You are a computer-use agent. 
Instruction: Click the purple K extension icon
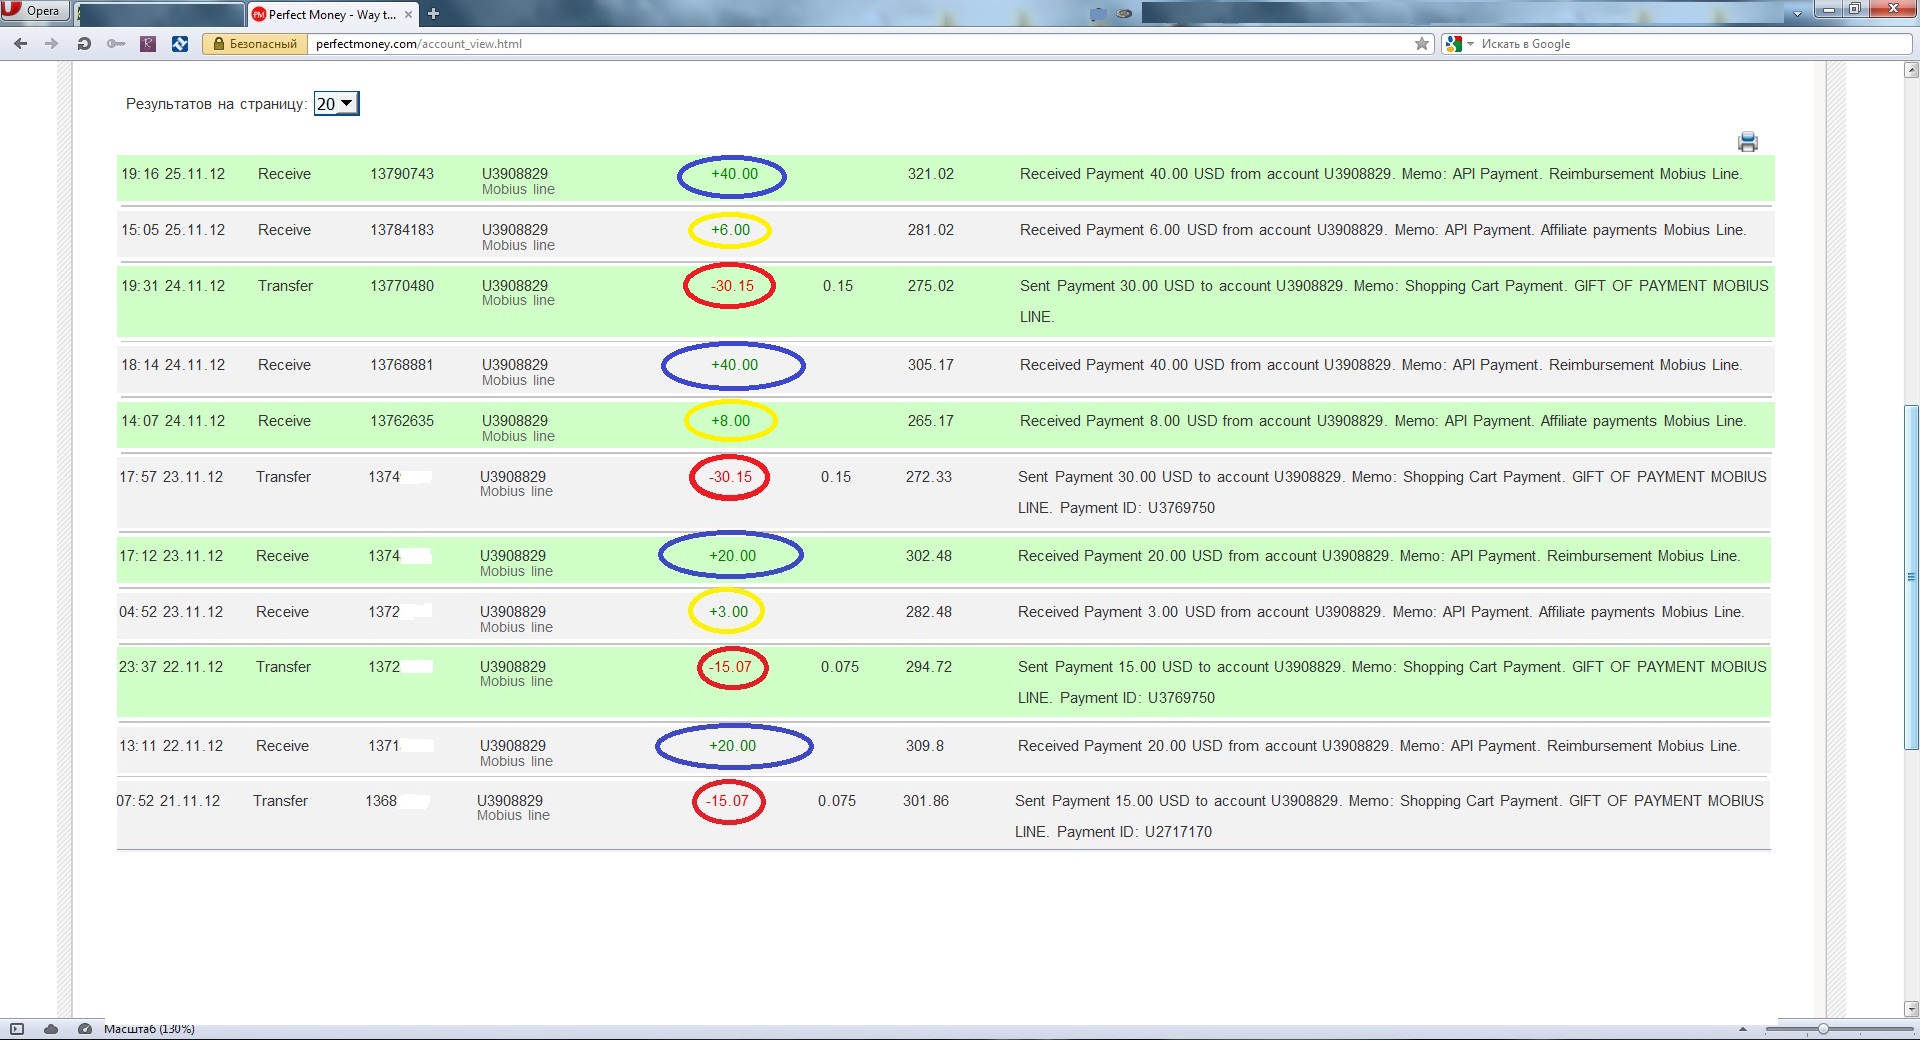pyautogui.click(x=148, y=44)
